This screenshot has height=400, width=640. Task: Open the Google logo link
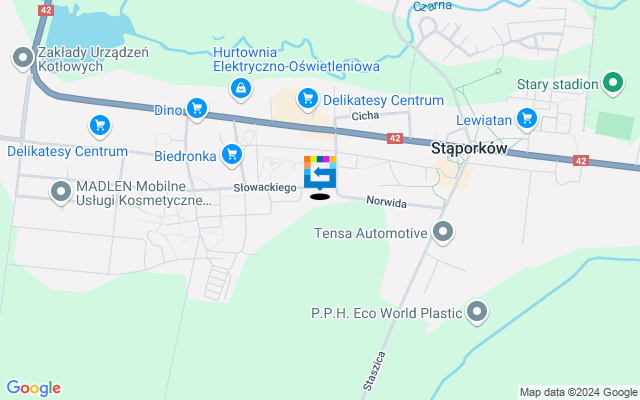tap(33, 388)
